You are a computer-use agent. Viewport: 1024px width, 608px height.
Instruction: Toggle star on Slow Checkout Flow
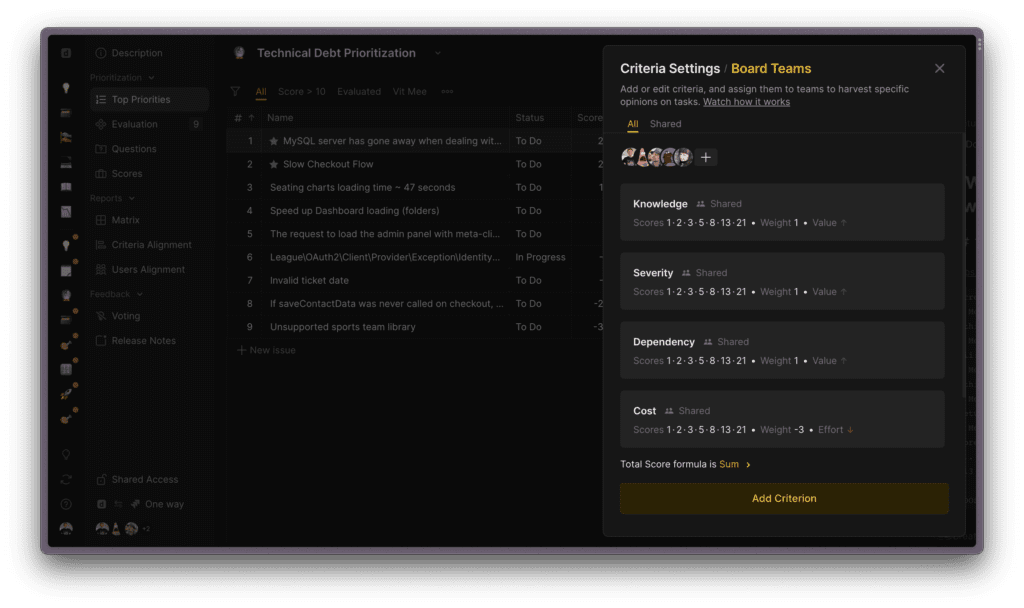pyautogui.click(x=274, y=164)
